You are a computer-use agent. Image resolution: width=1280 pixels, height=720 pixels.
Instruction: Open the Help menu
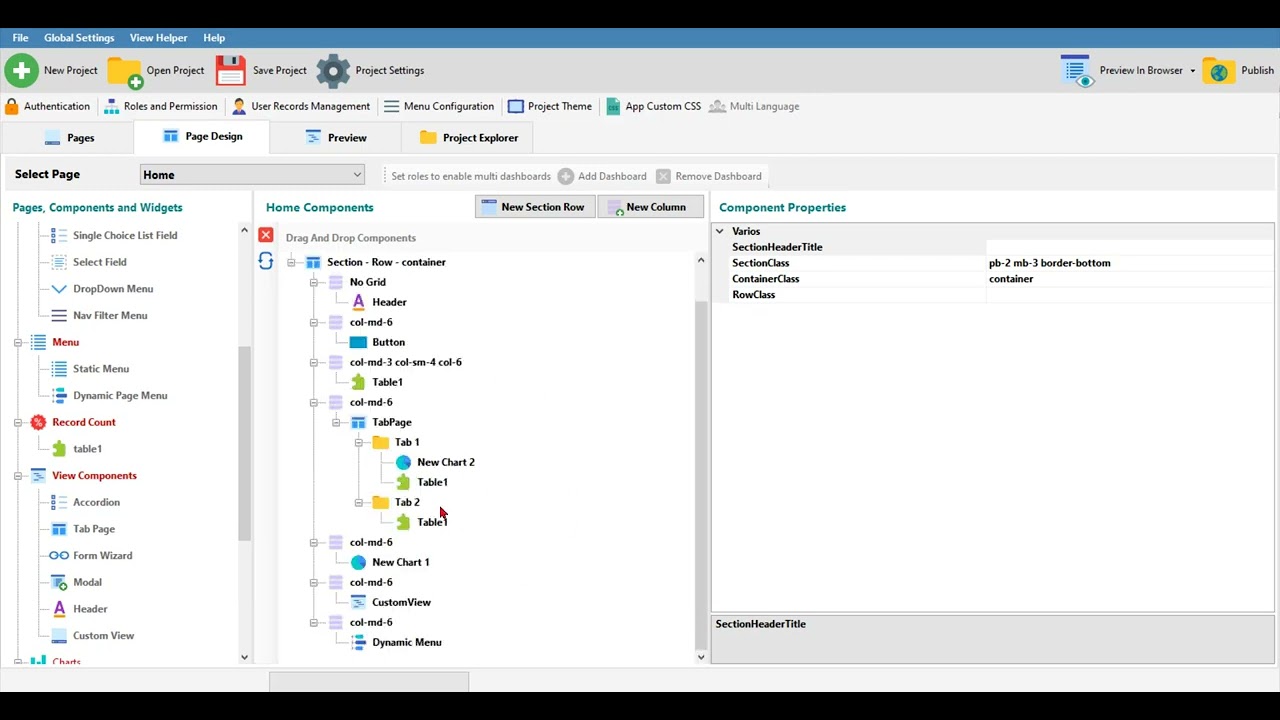click(x=214, y=38)
